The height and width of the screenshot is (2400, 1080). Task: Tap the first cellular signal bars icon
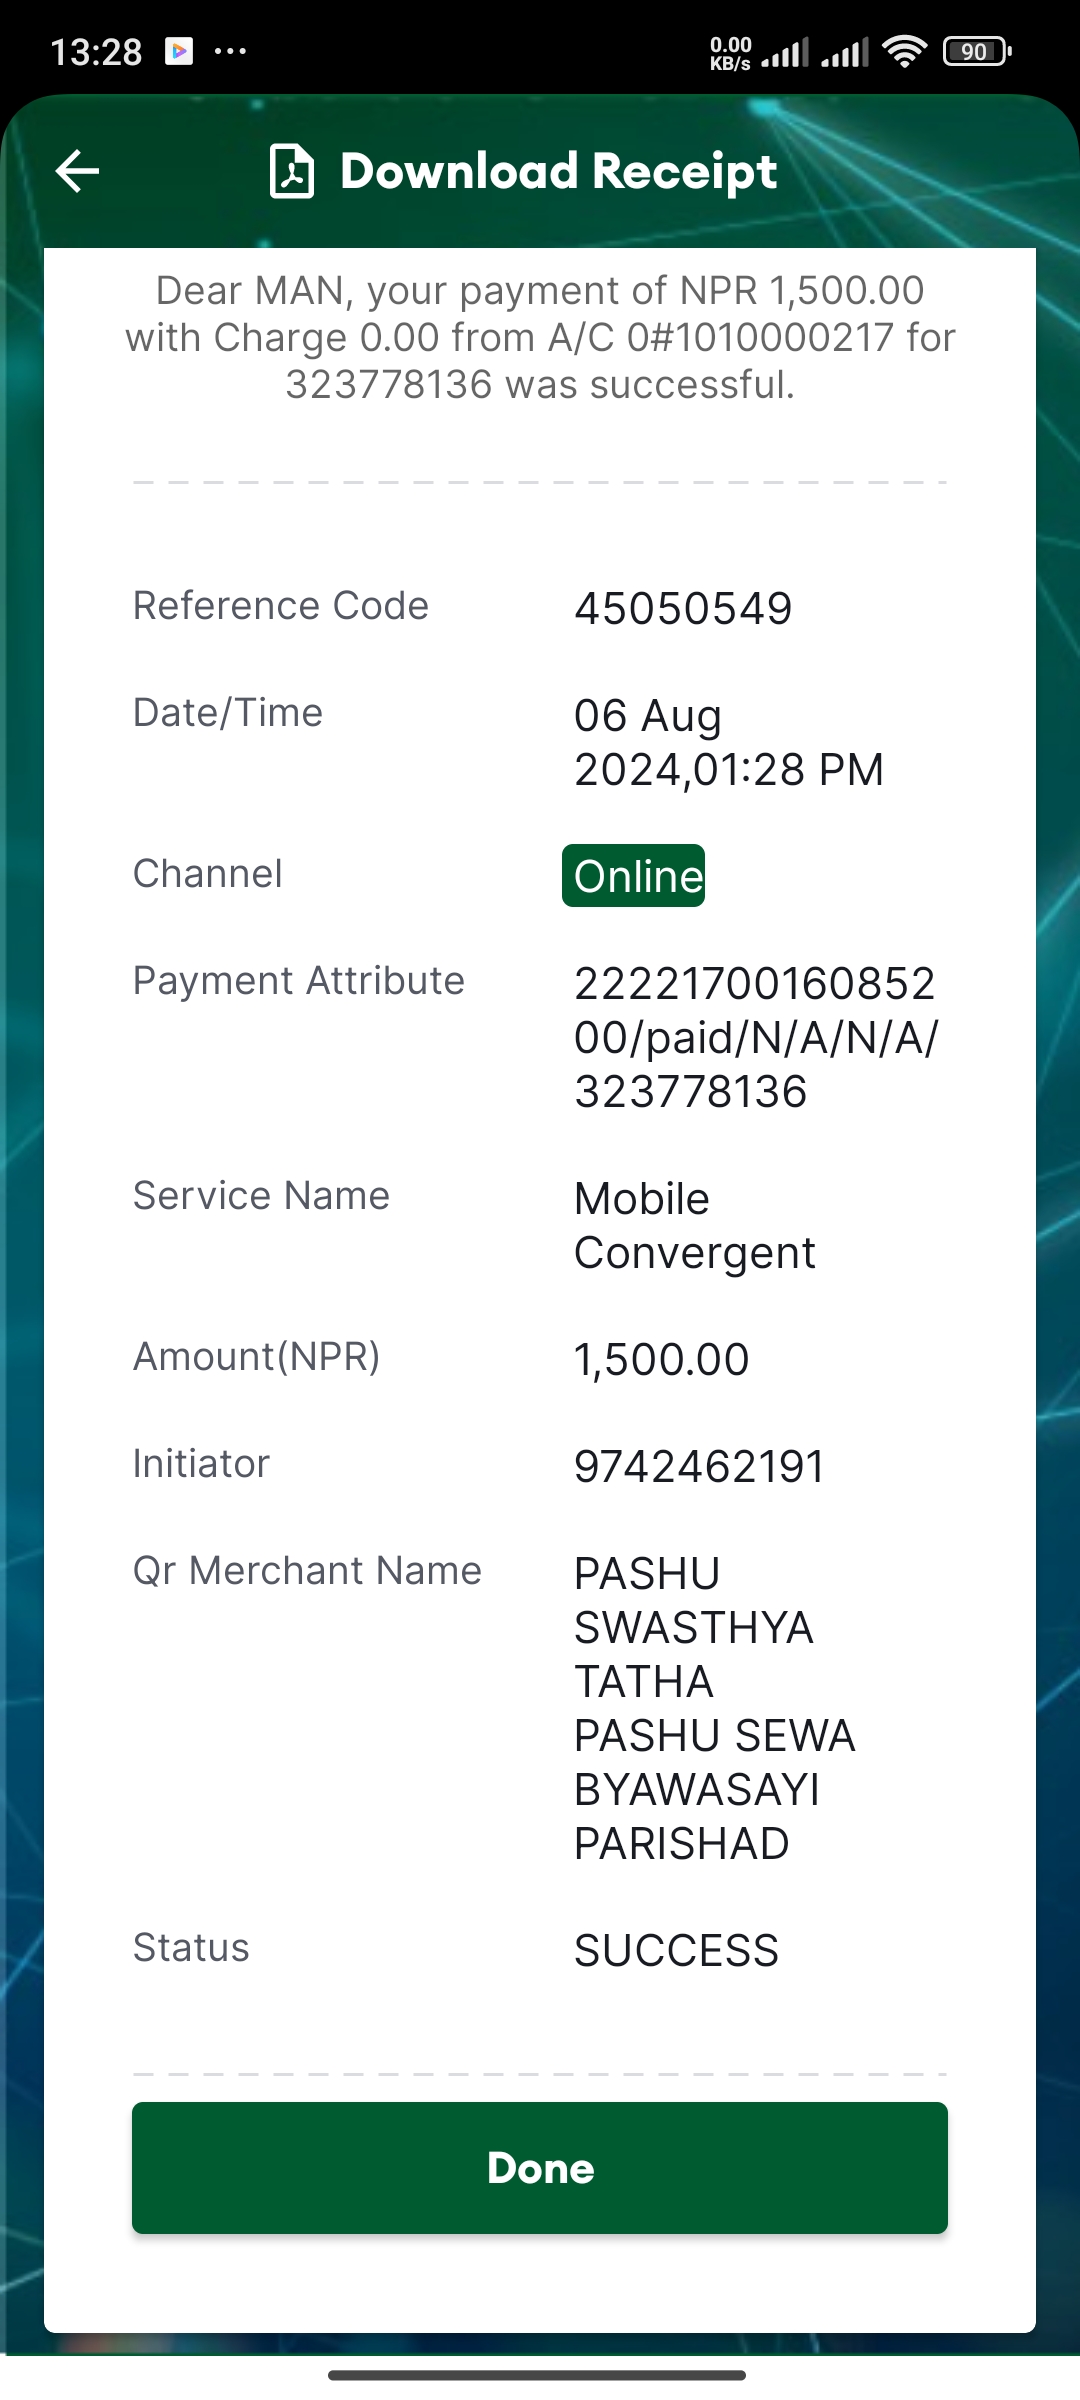785,51
